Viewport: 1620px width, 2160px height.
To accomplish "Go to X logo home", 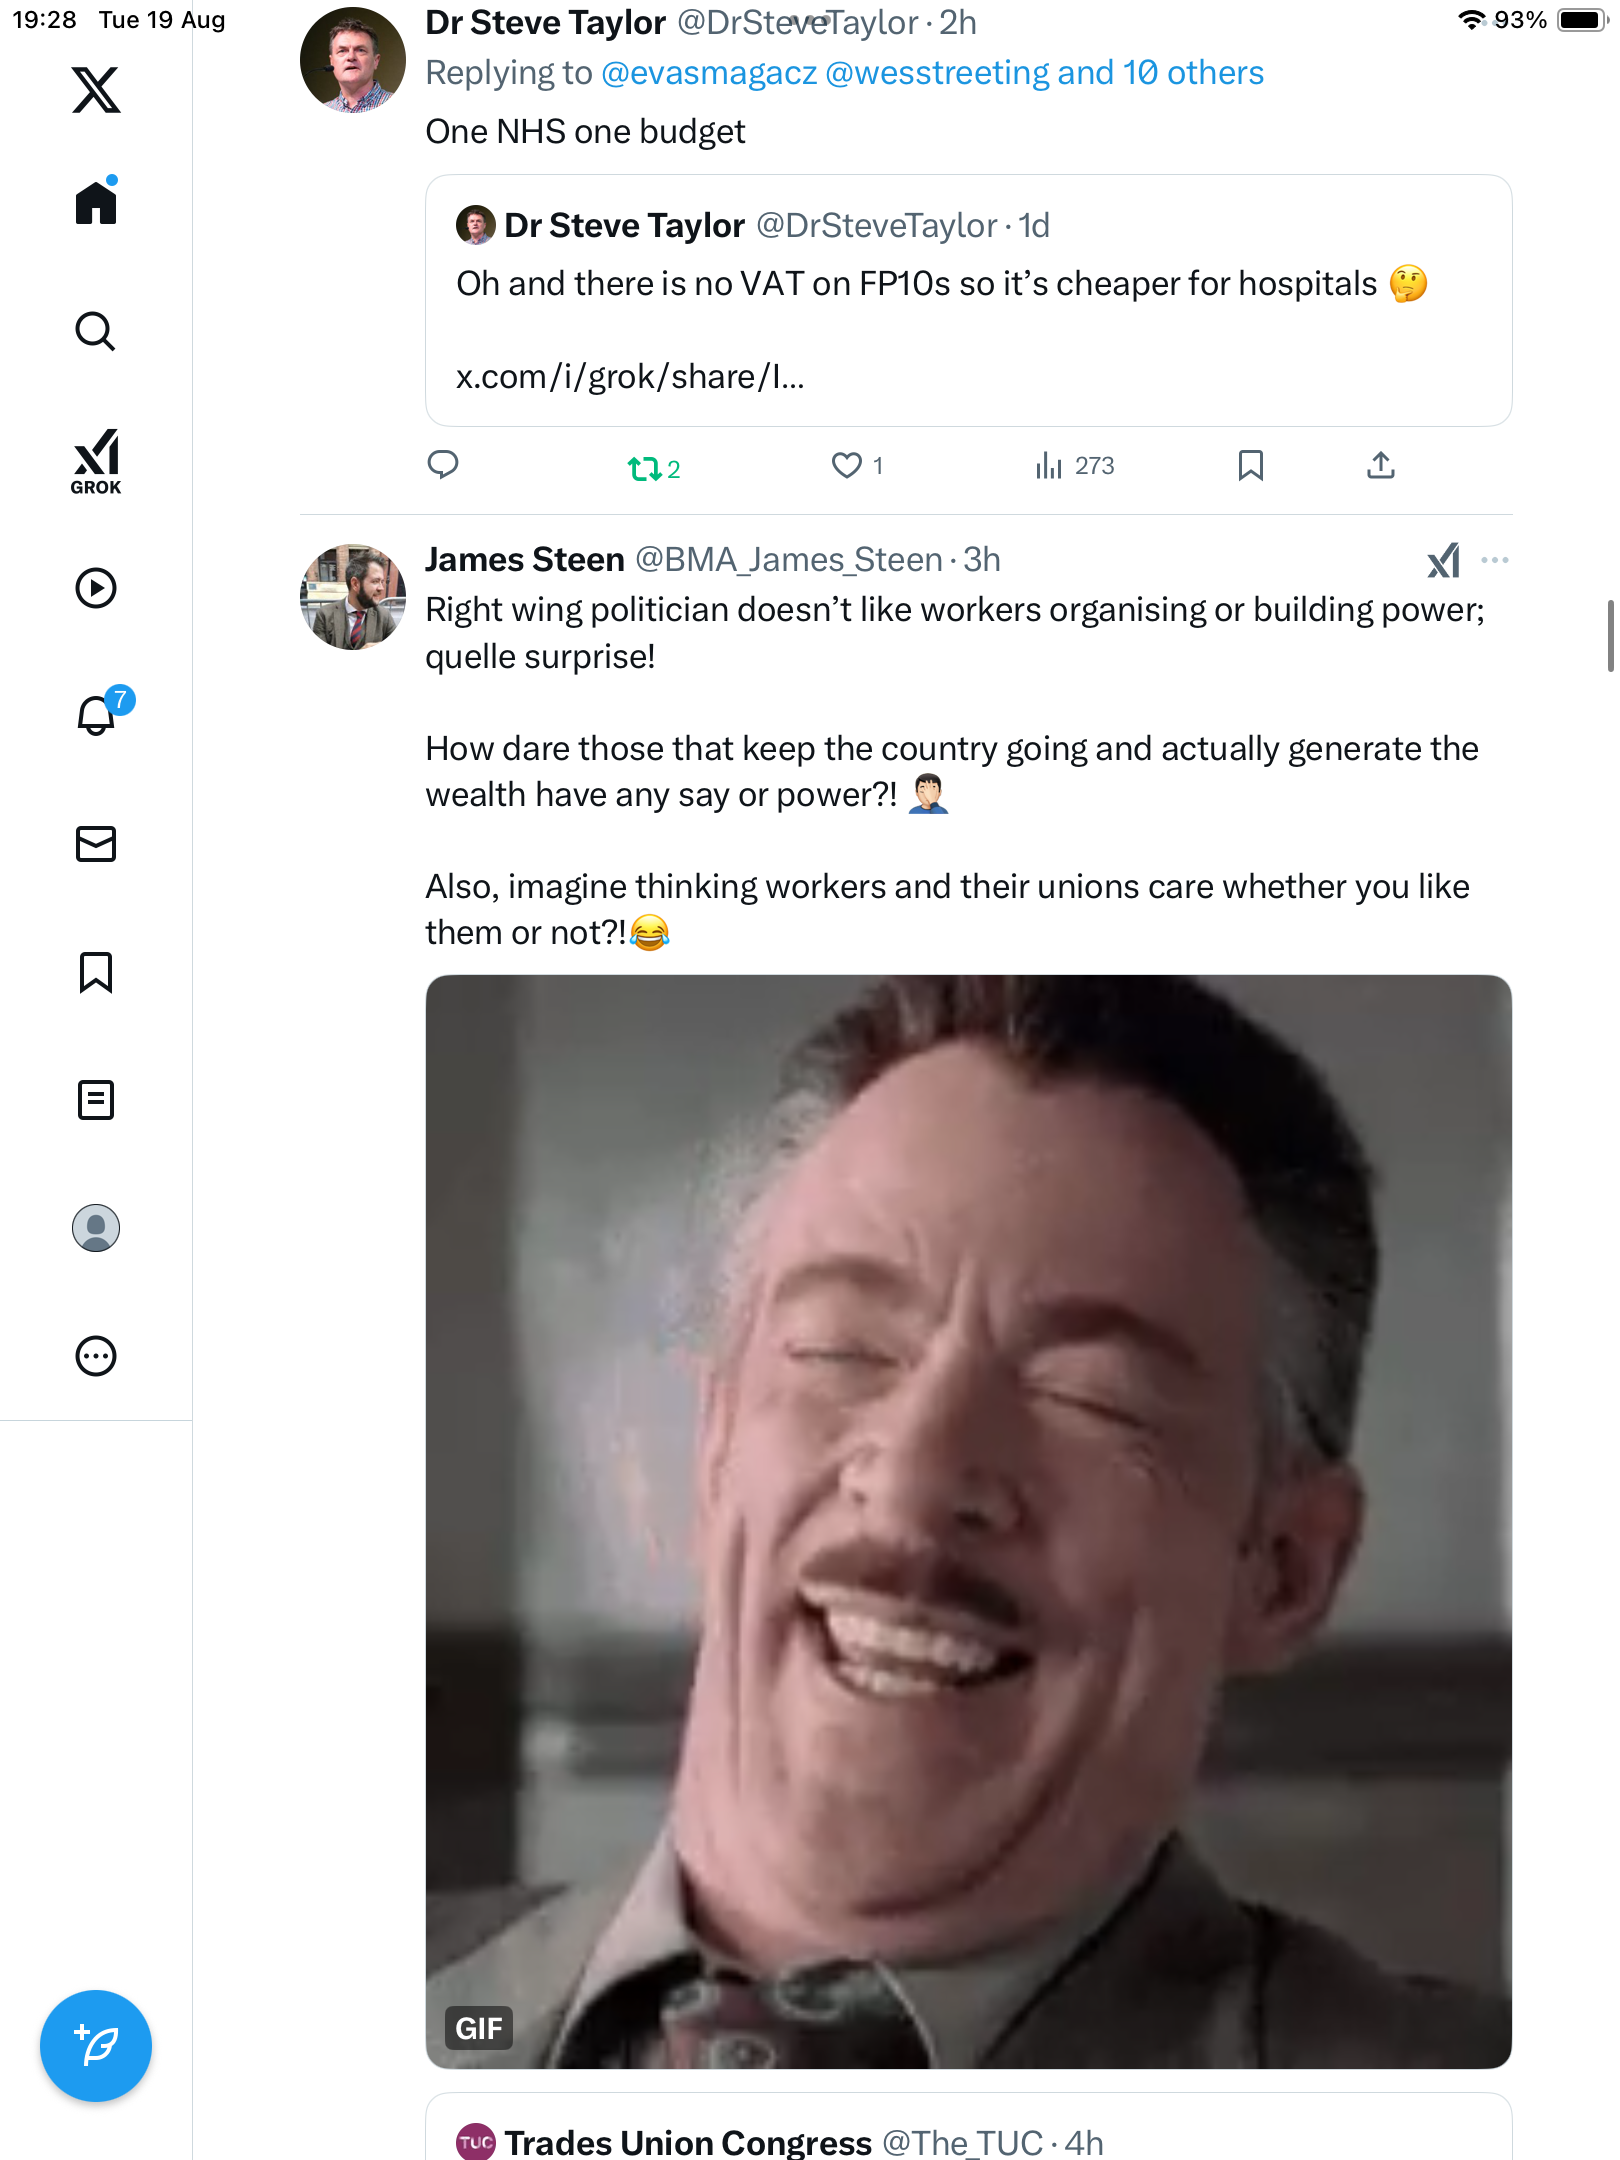I will pos(96,90).
